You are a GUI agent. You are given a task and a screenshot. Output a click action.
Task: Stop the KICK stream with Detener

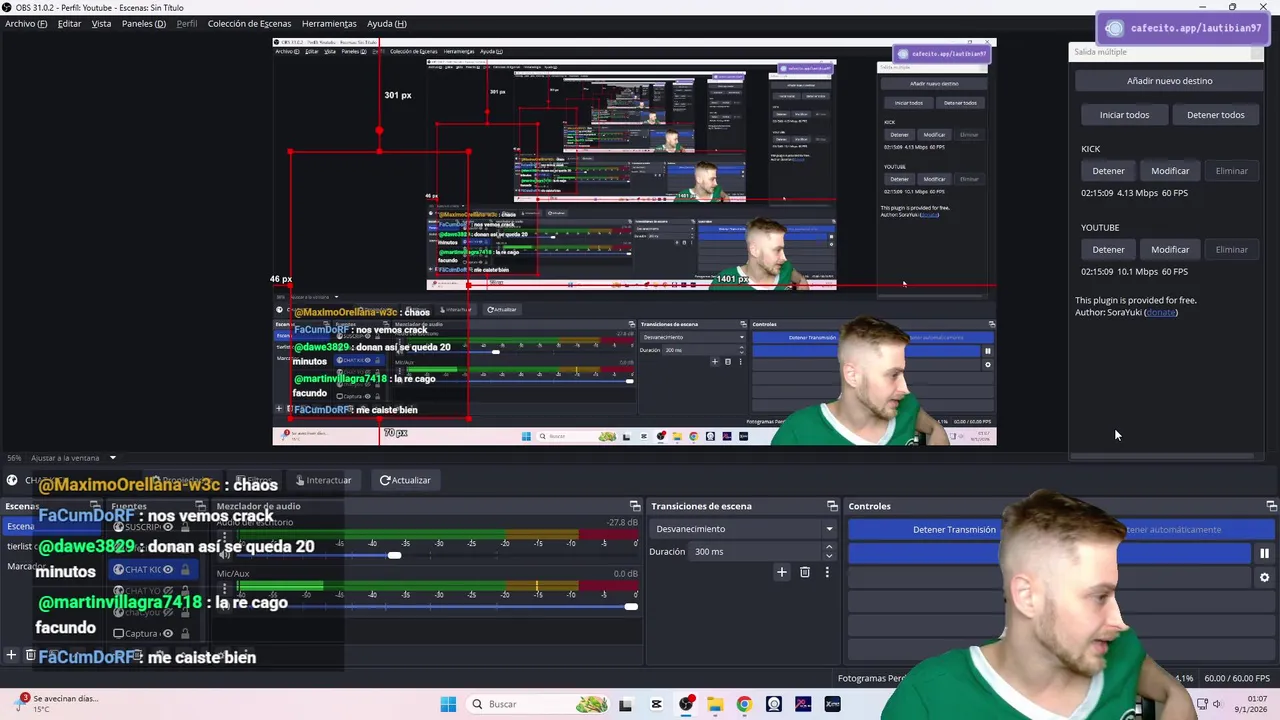click(1108, 171)
